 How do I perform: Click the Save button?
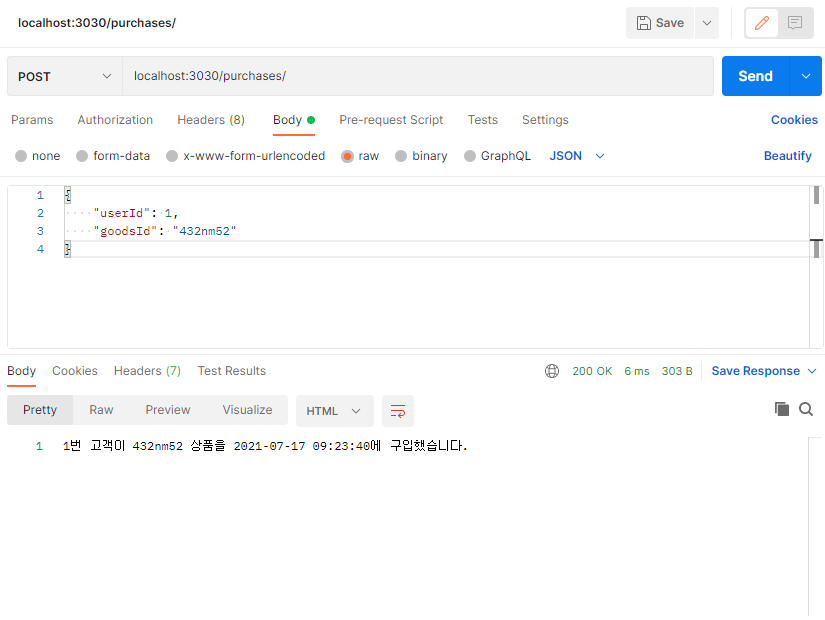[x=659, y=23]
